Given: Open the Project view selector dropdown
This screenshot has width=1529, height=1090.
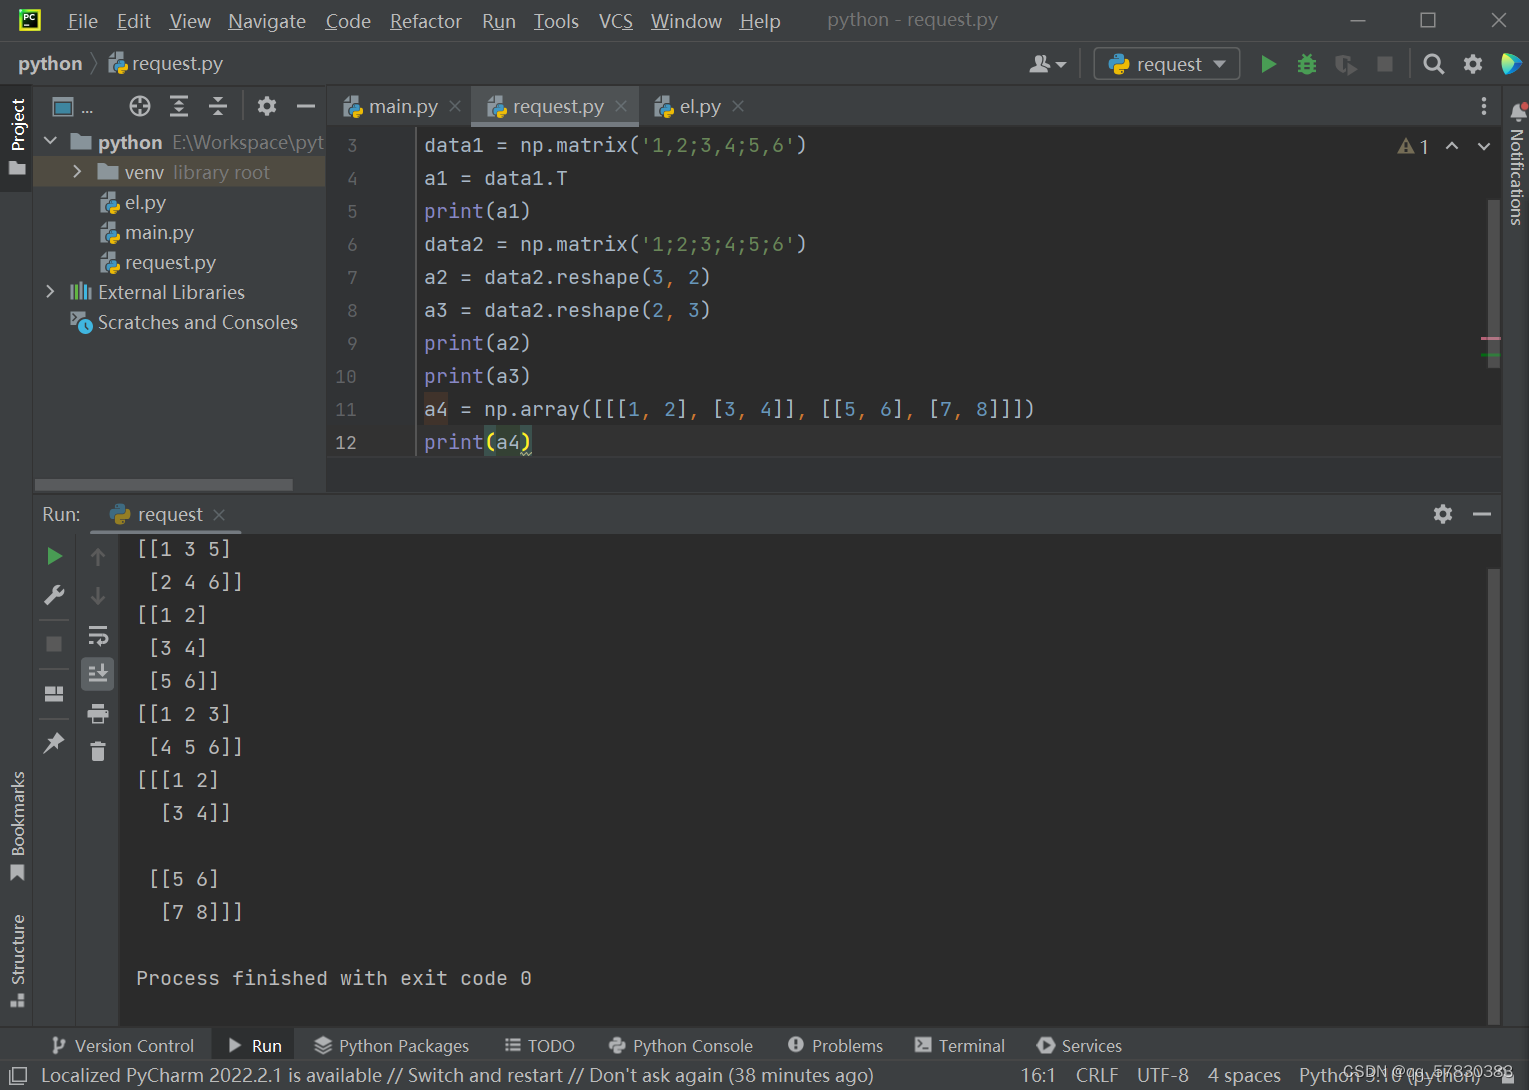Looking at the screenshot, I should coord(72,106).
